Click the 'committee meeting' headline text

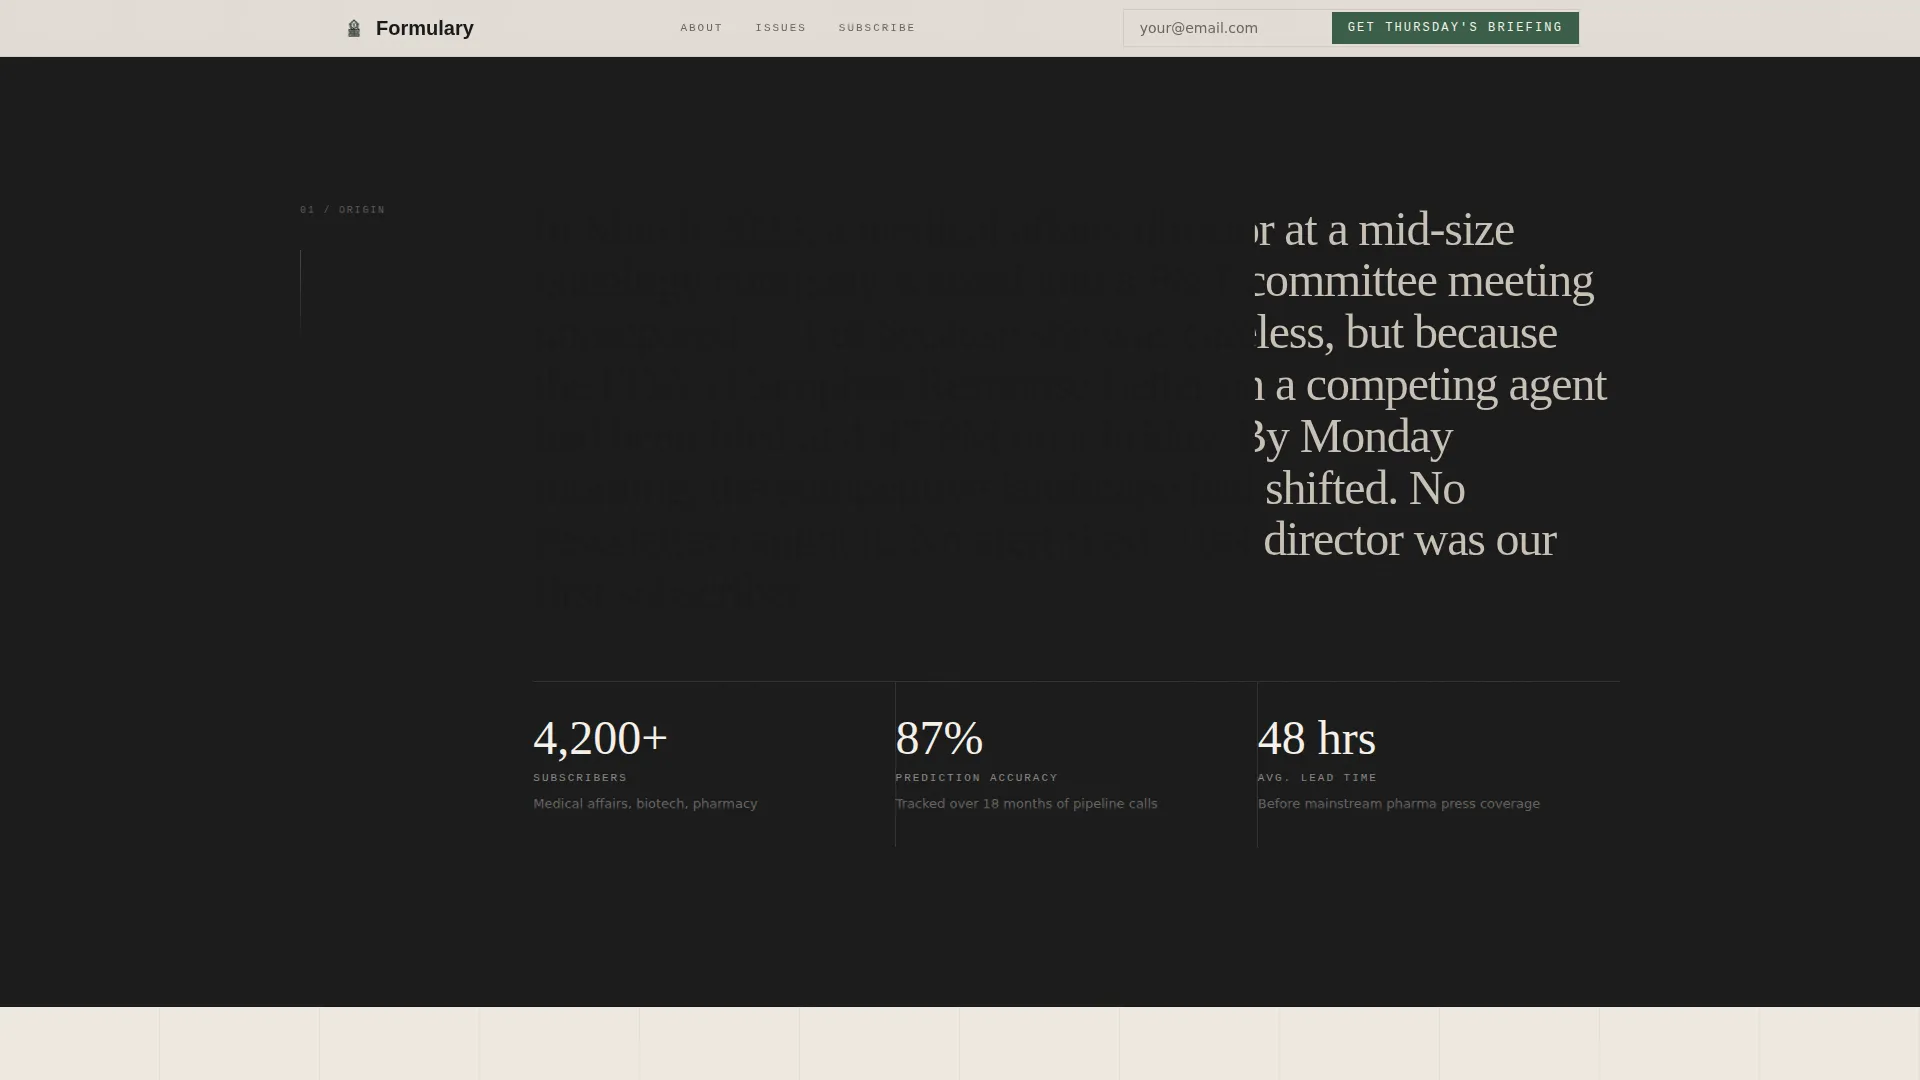(1422, 282)
